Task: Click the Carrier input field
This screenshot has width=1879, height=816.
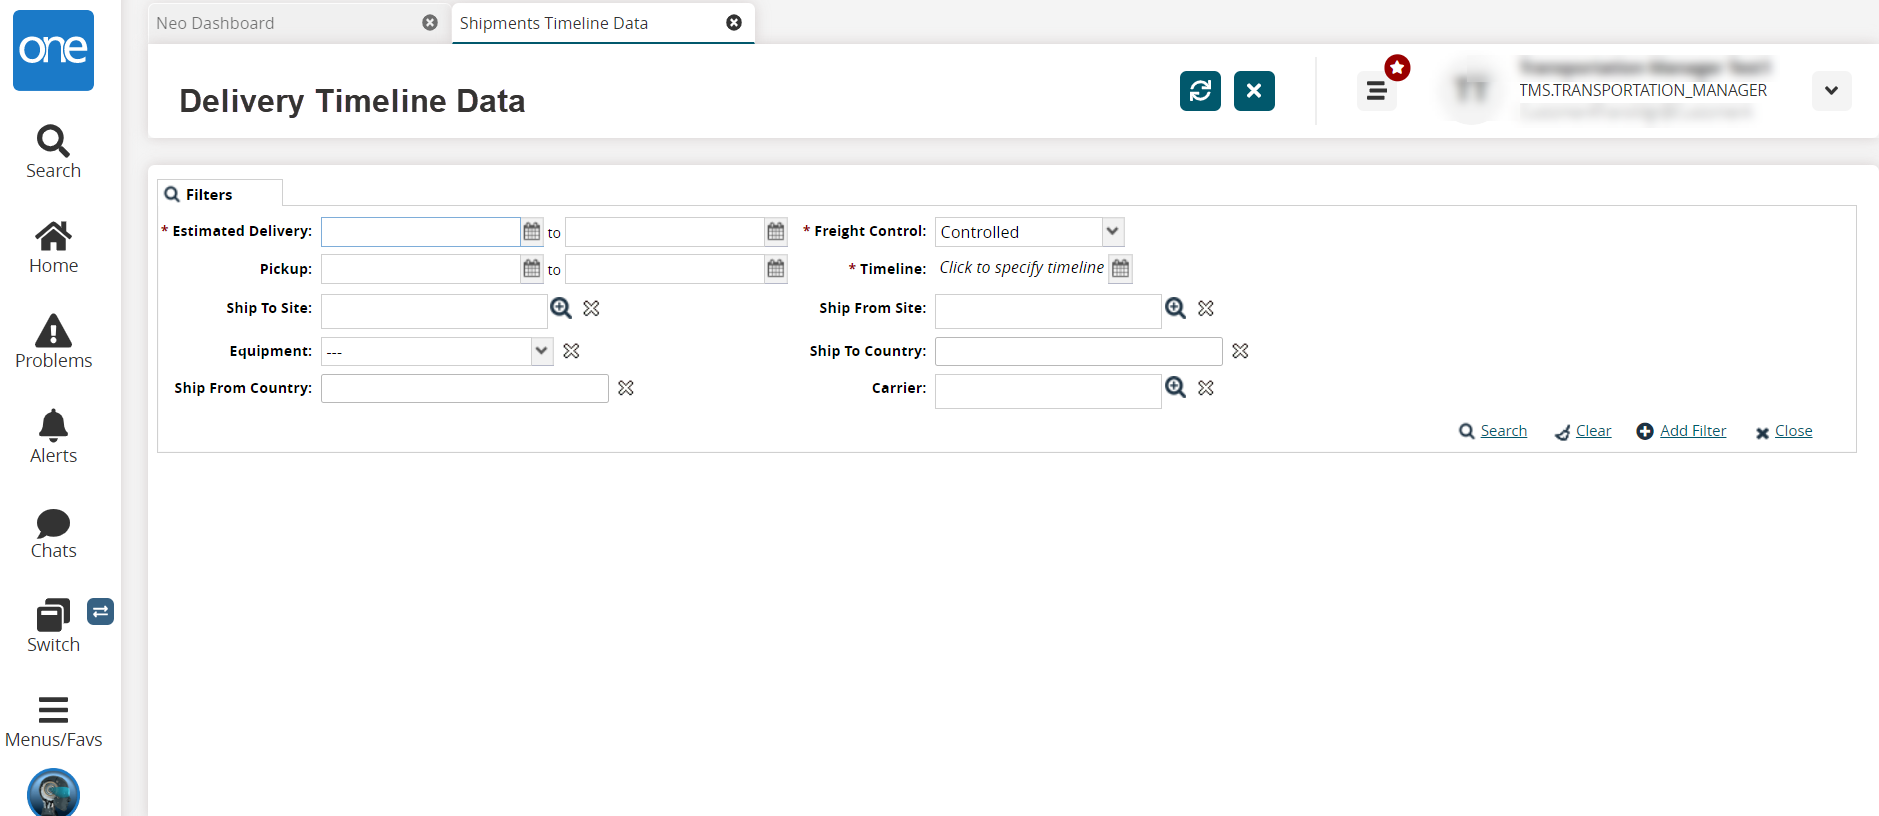Action: 1048,391
